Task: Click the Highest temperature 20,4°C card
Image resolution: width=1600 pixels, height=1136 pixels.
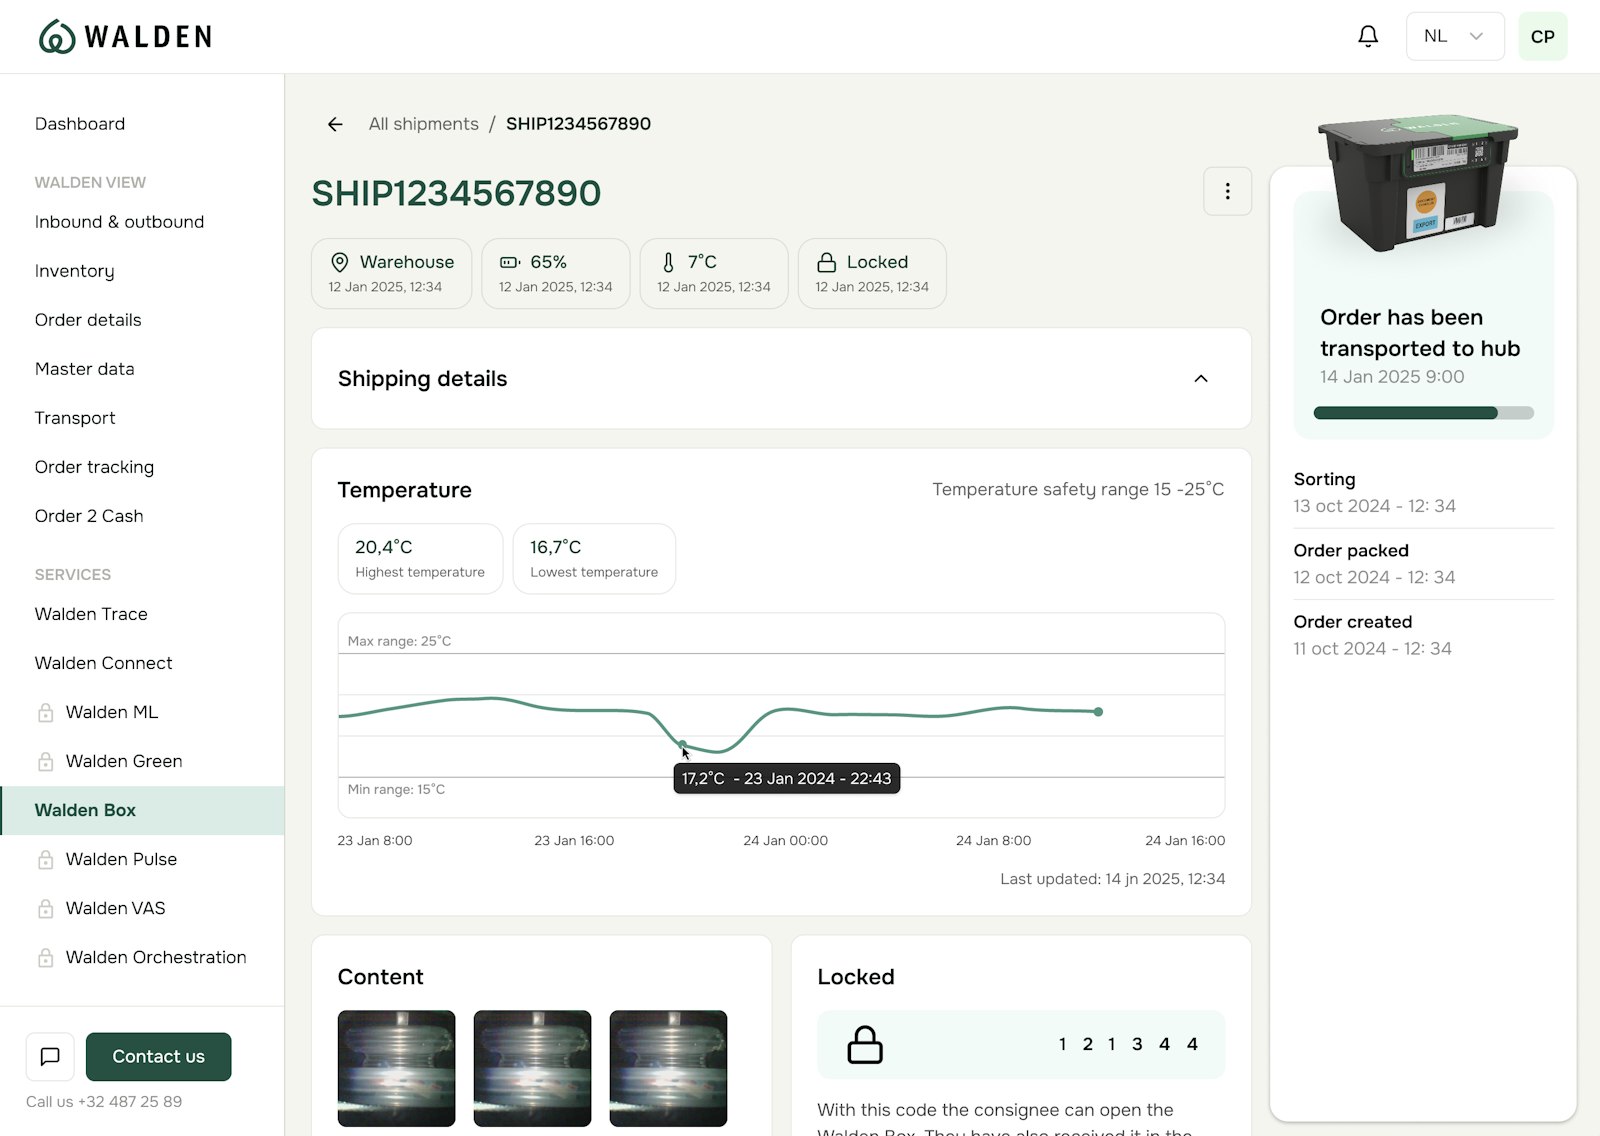Action: (420, 559)
